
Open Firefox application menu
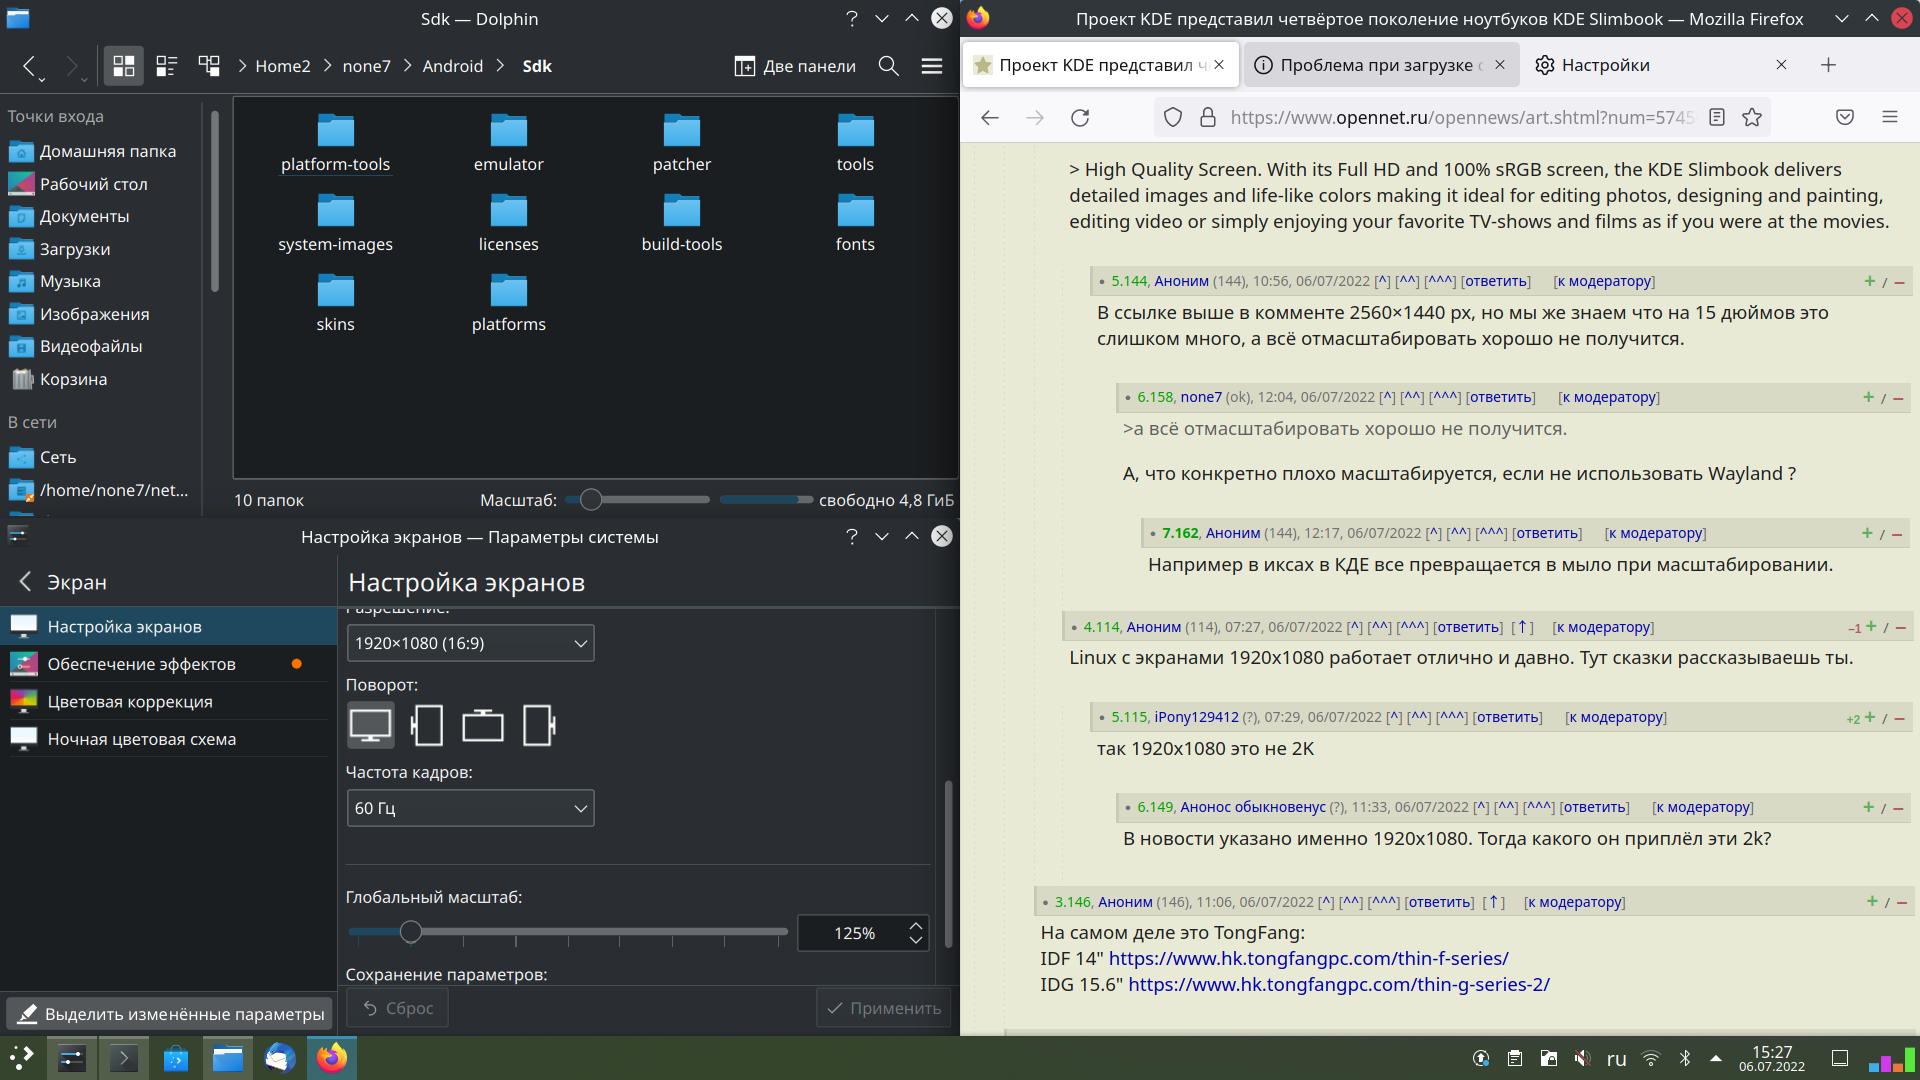[x=1890, y=118]
